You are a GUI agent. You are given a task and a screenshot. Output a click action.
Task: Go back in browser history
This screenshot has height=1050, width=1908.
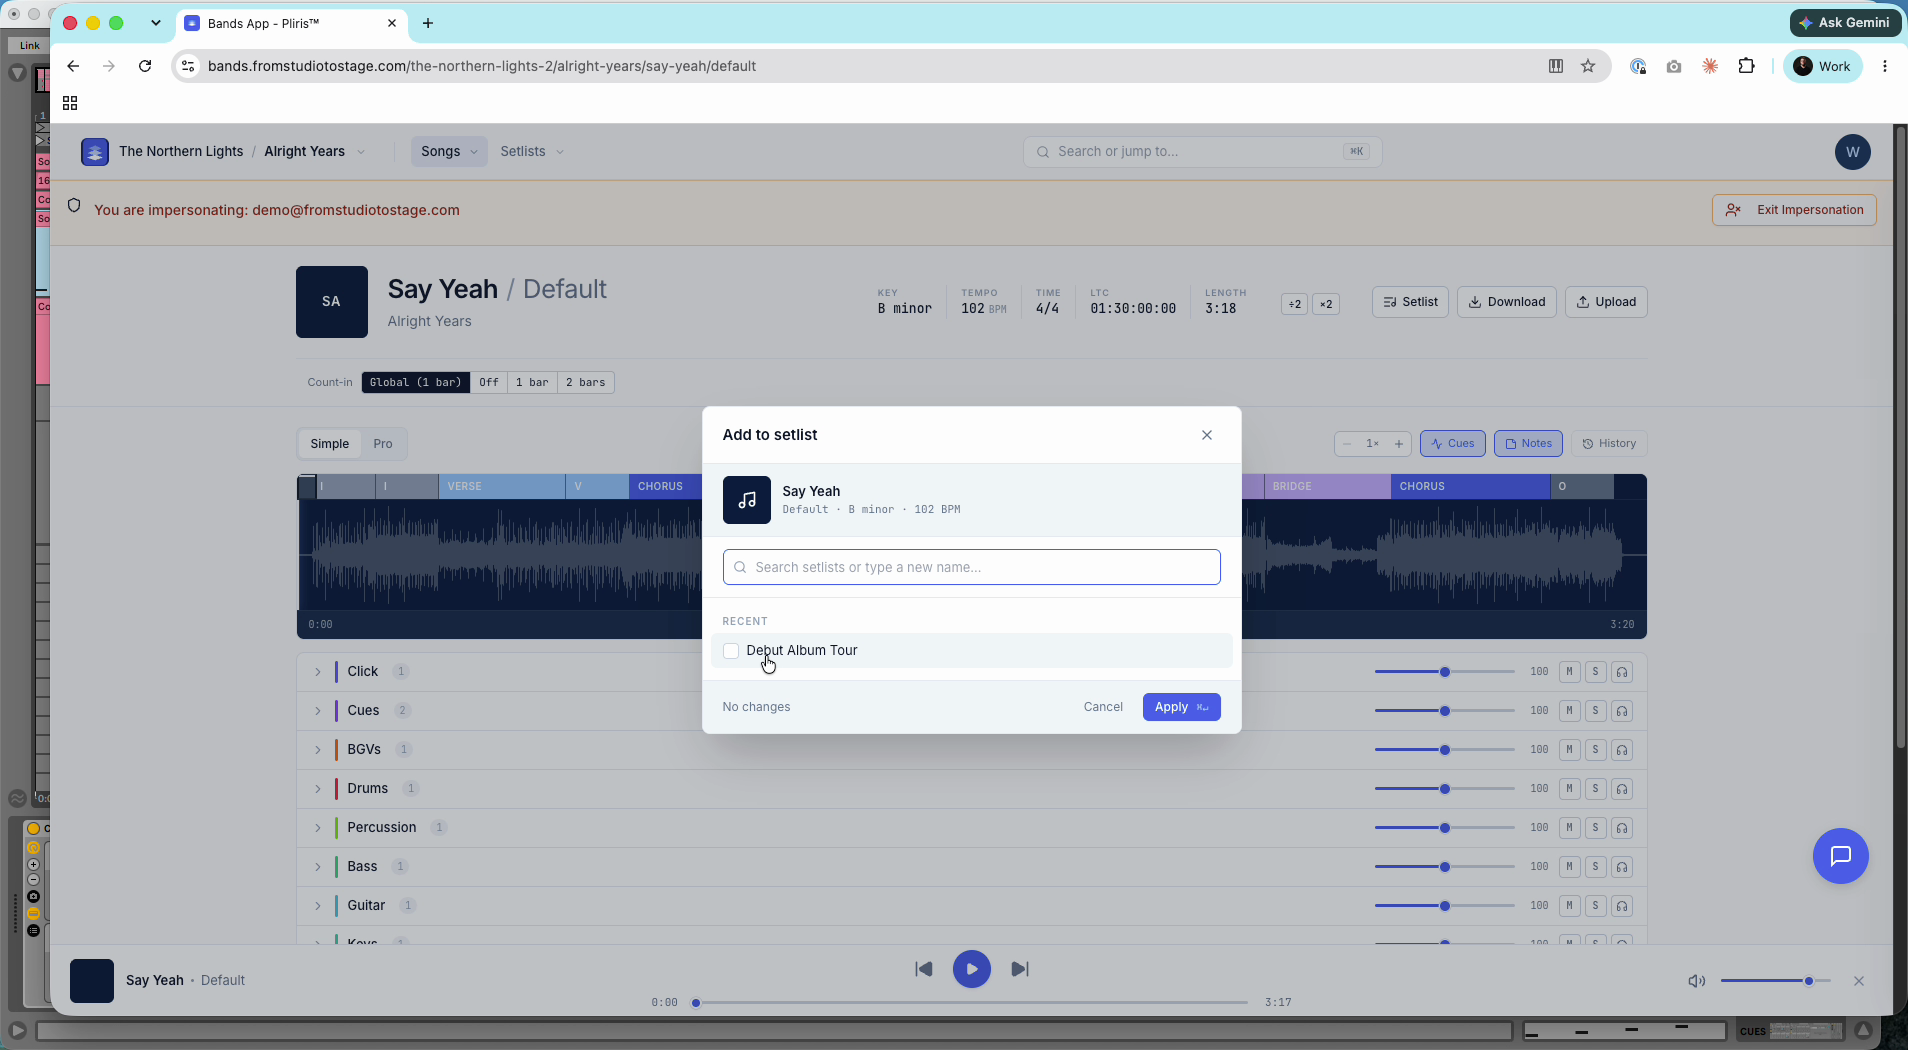click(73, 66)
